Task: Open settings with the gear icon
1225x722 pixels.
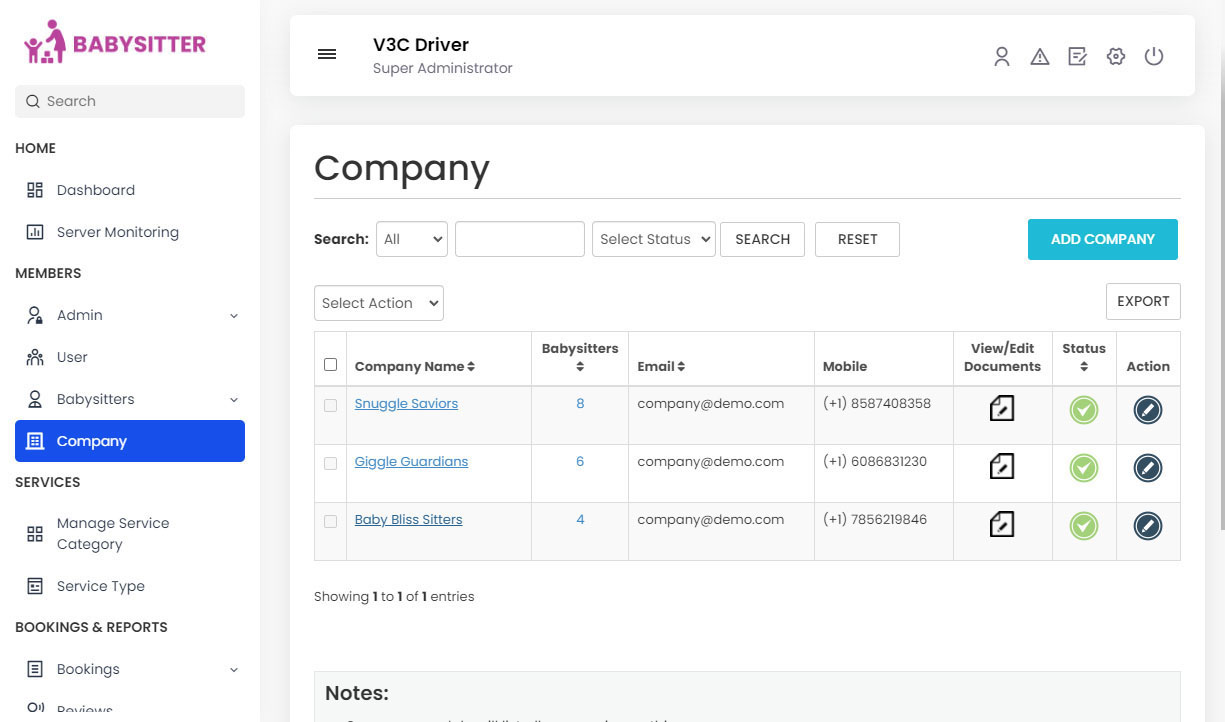Action: [1115, 57]
